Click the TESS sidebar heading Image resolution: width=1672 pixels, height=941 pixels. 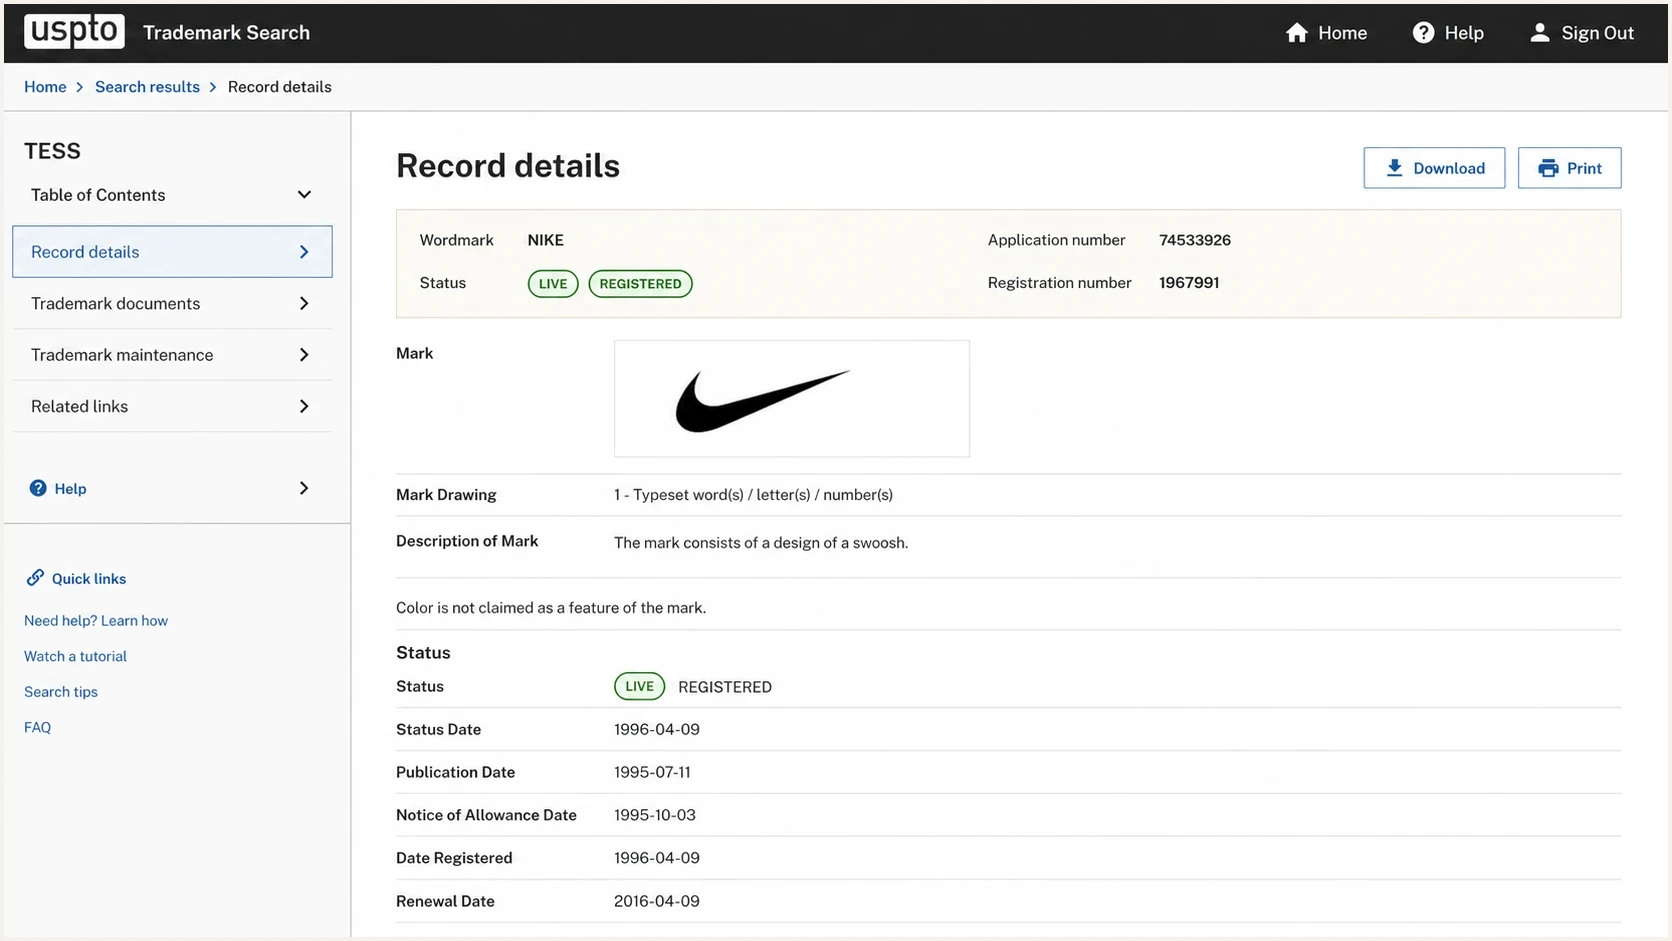pyautogui.click(x=52, y=151)
